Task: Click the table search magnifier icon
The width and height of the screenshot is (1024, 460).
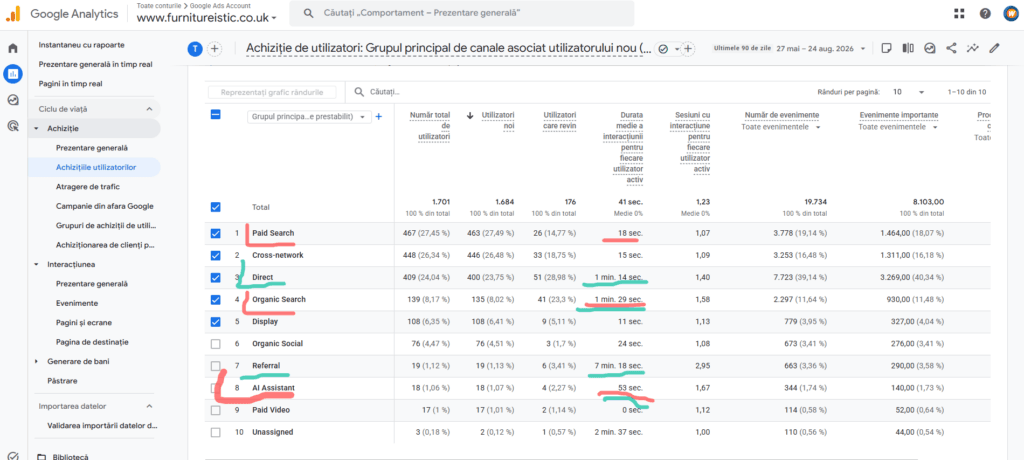Action: pyautogui.click(x=359, y=93)
